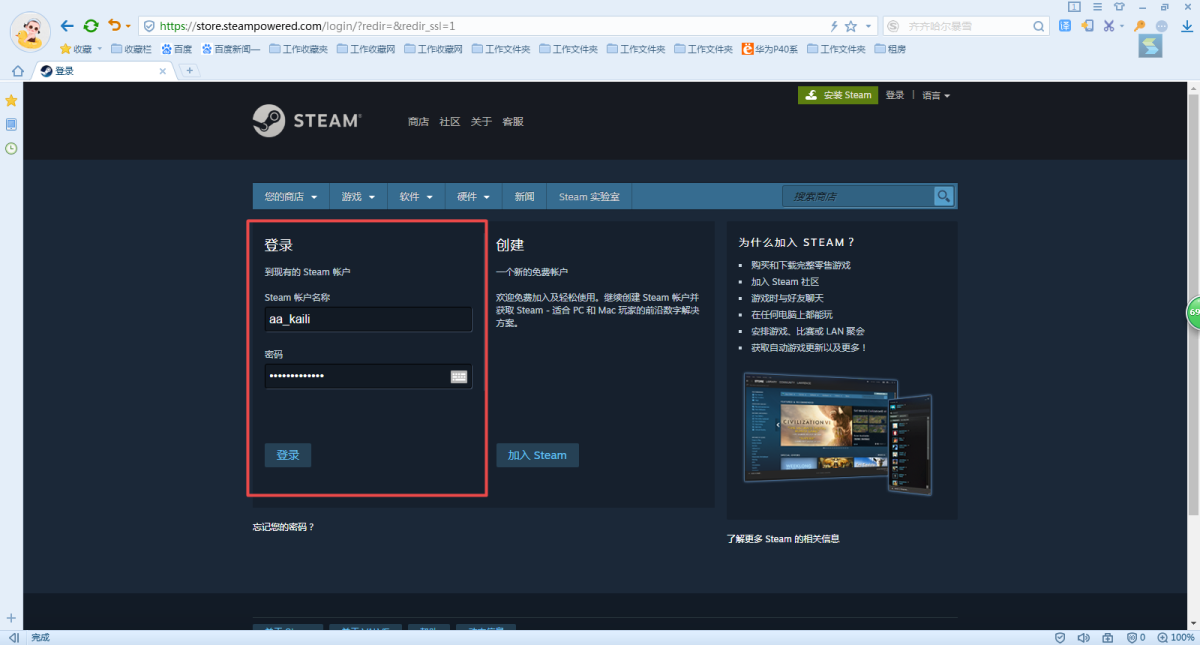Expand the 硬件 dropdown menu
This screenshot has width=1200, height=645.
[474, 197]
